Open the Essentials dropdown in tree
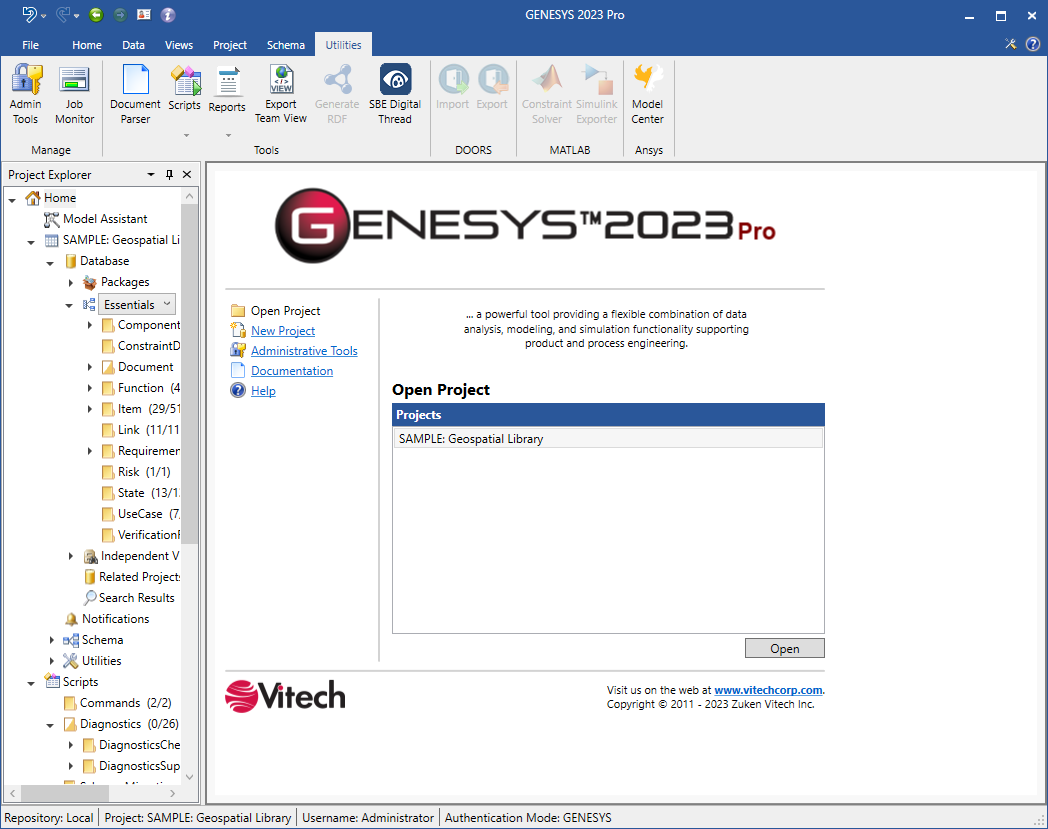This screenshot has height=829, width=1048. tap(167, 304)
